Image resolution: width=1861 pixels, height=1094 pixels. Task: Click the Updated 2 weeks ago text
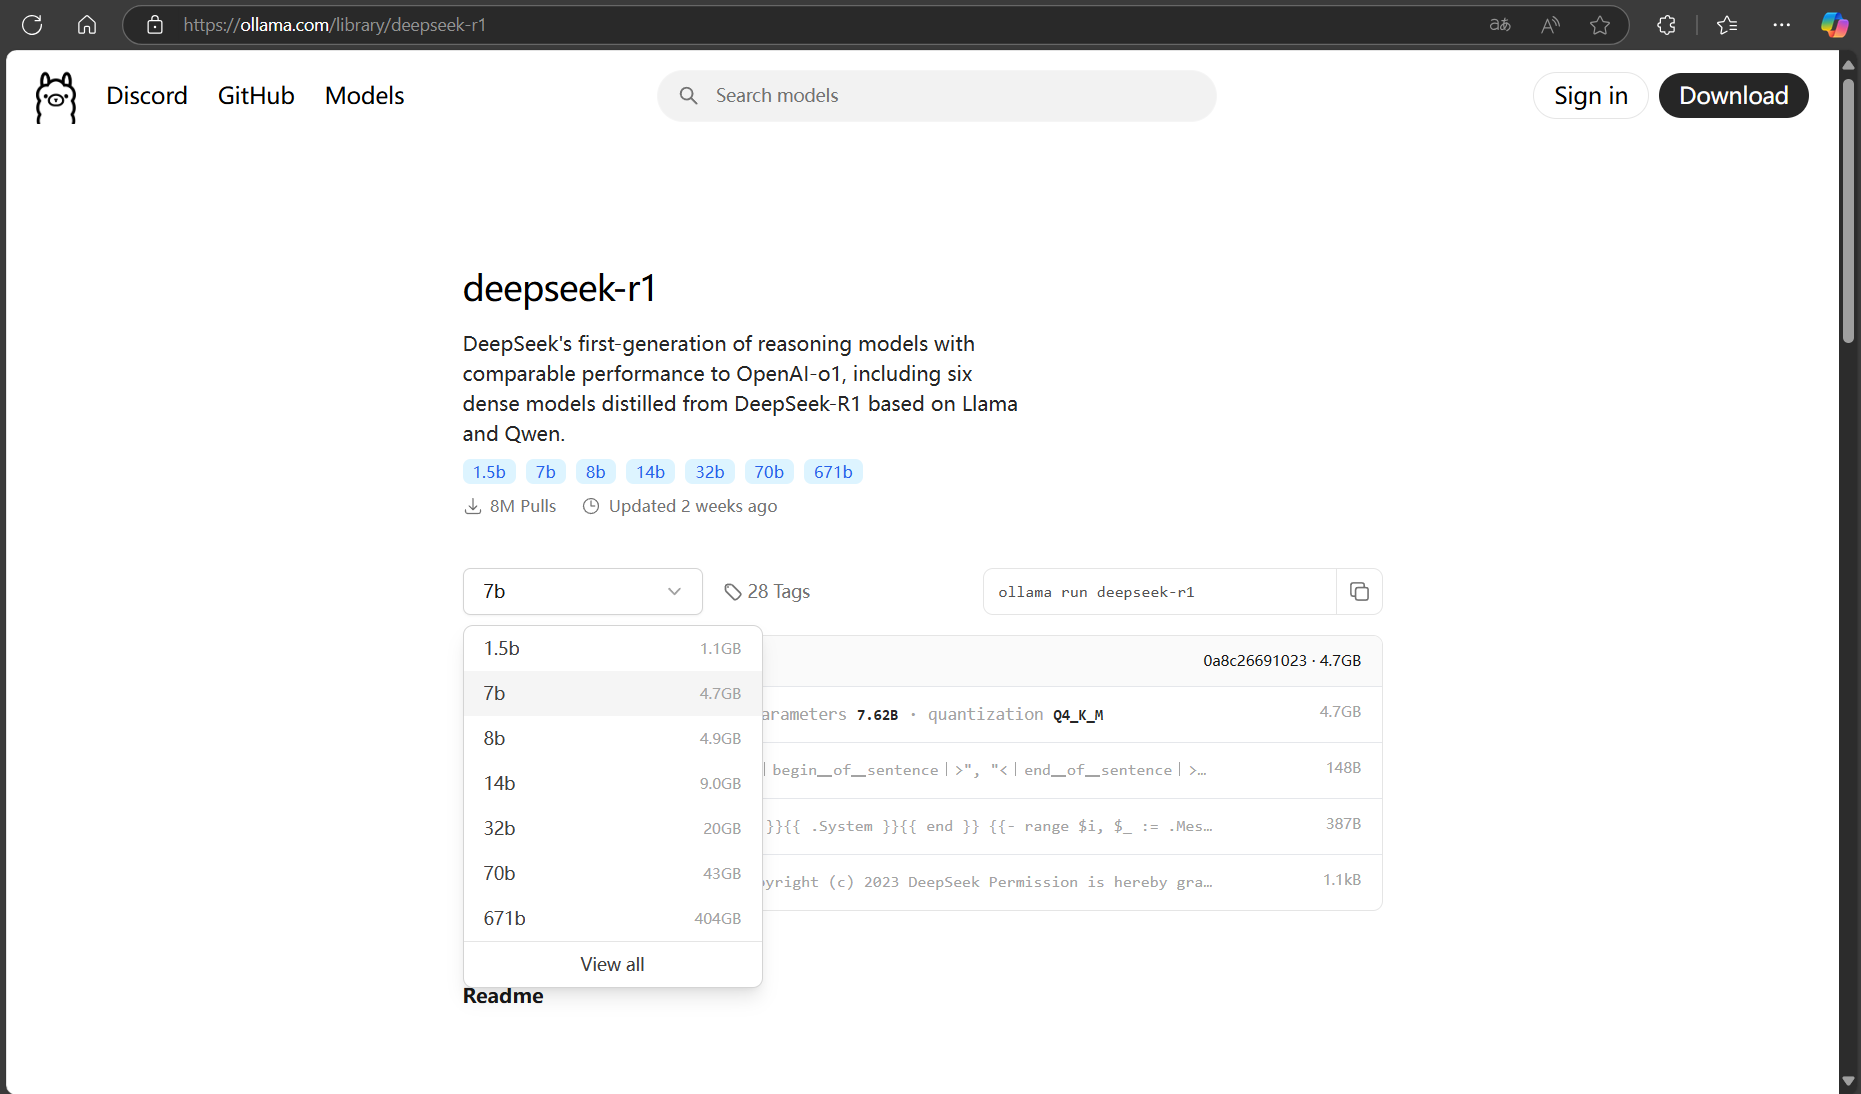pyautogui.click(x=693, y=507)
